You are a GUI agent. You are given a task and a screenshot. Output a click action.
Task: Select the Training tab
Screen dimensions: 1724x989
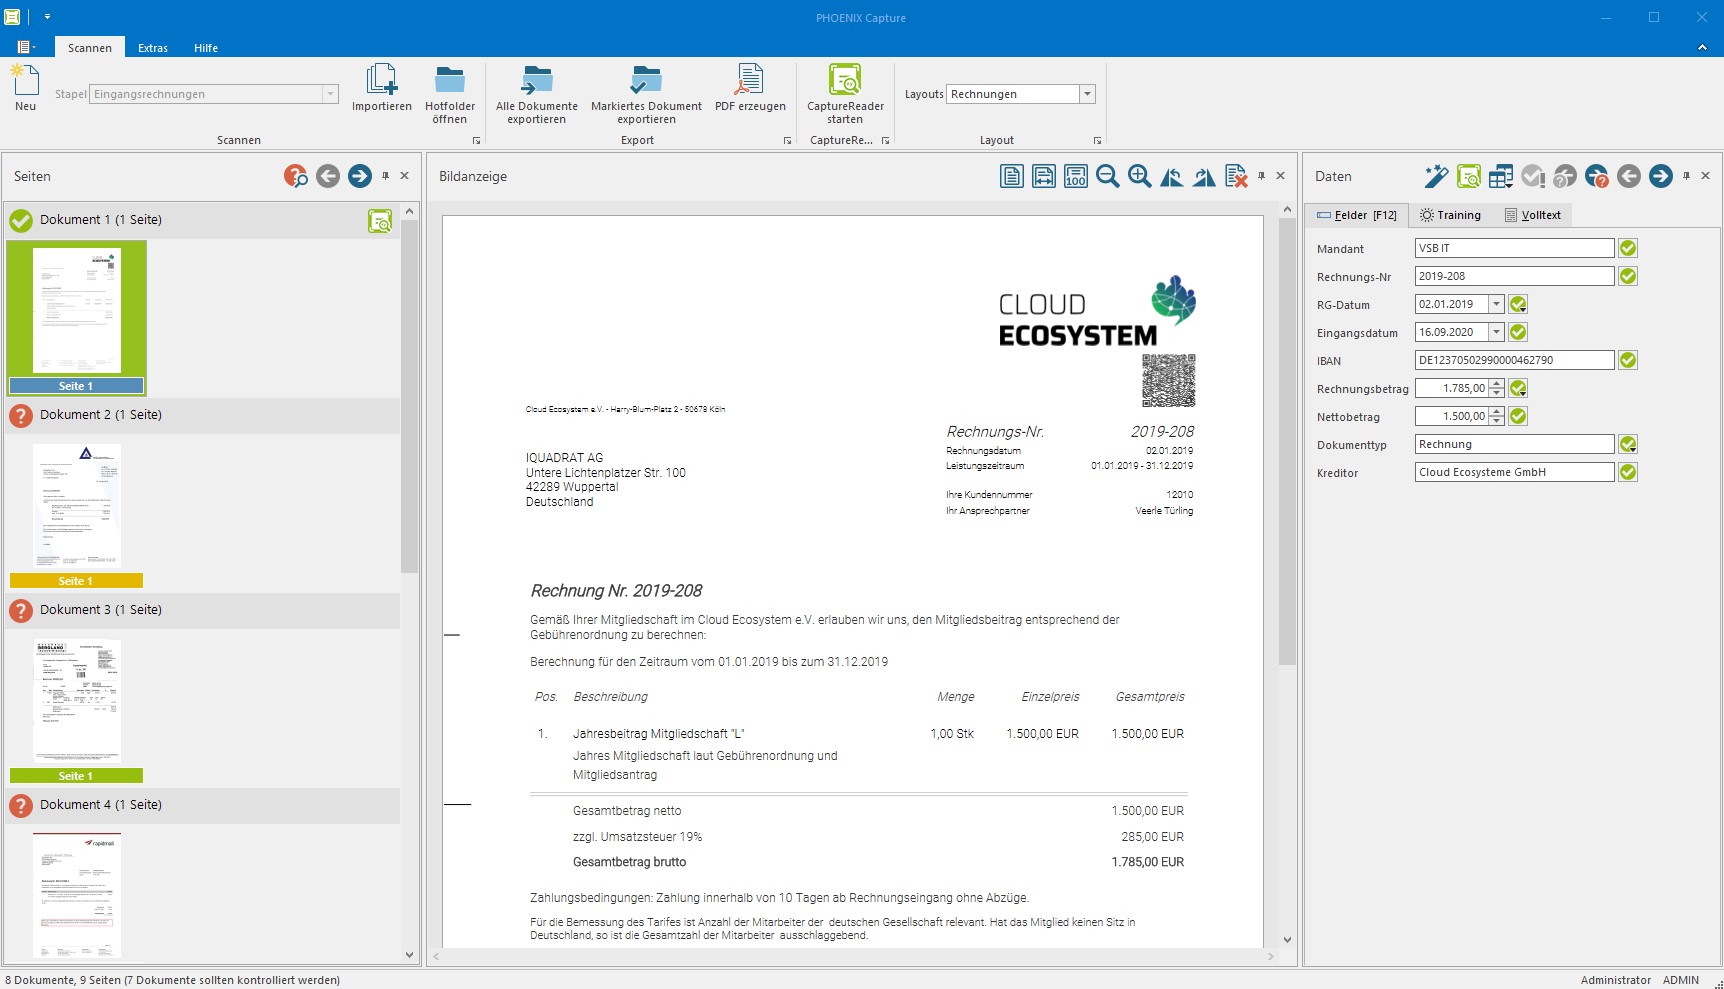click(x=1450, y=215)
